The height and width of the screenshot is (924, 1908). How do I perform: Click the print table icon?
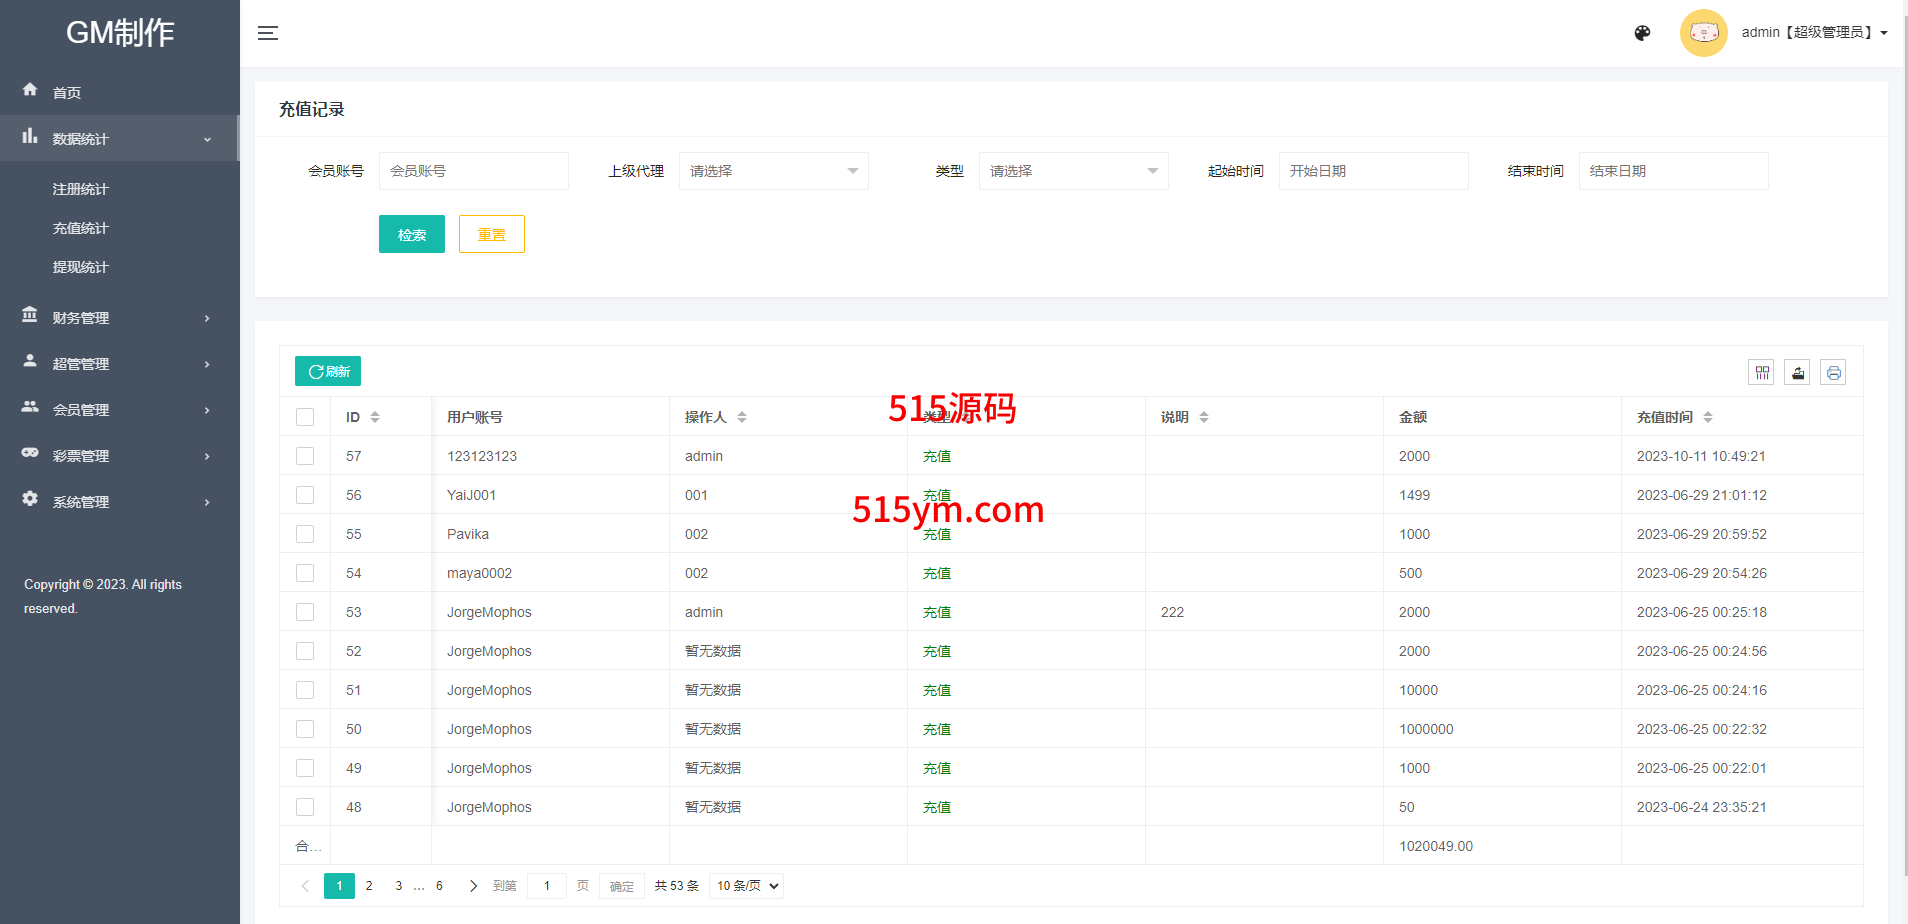1833,373
